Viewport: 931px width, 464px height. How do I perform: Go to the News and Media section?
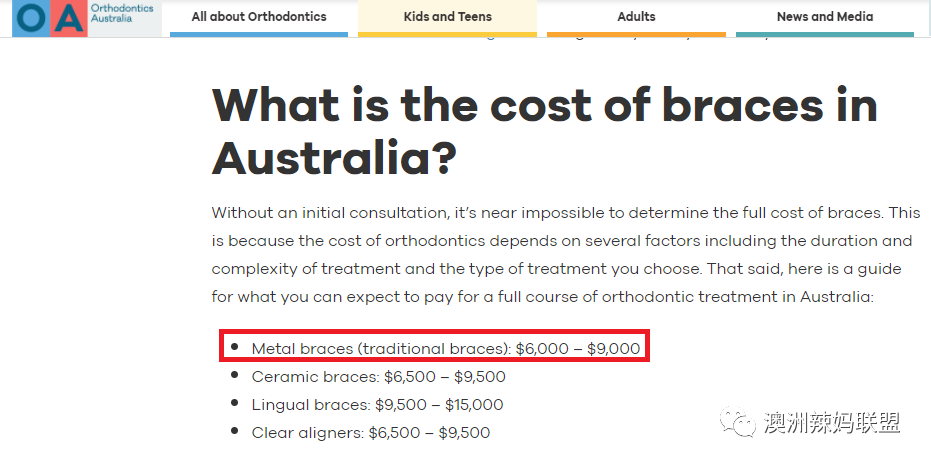point(825,17)
